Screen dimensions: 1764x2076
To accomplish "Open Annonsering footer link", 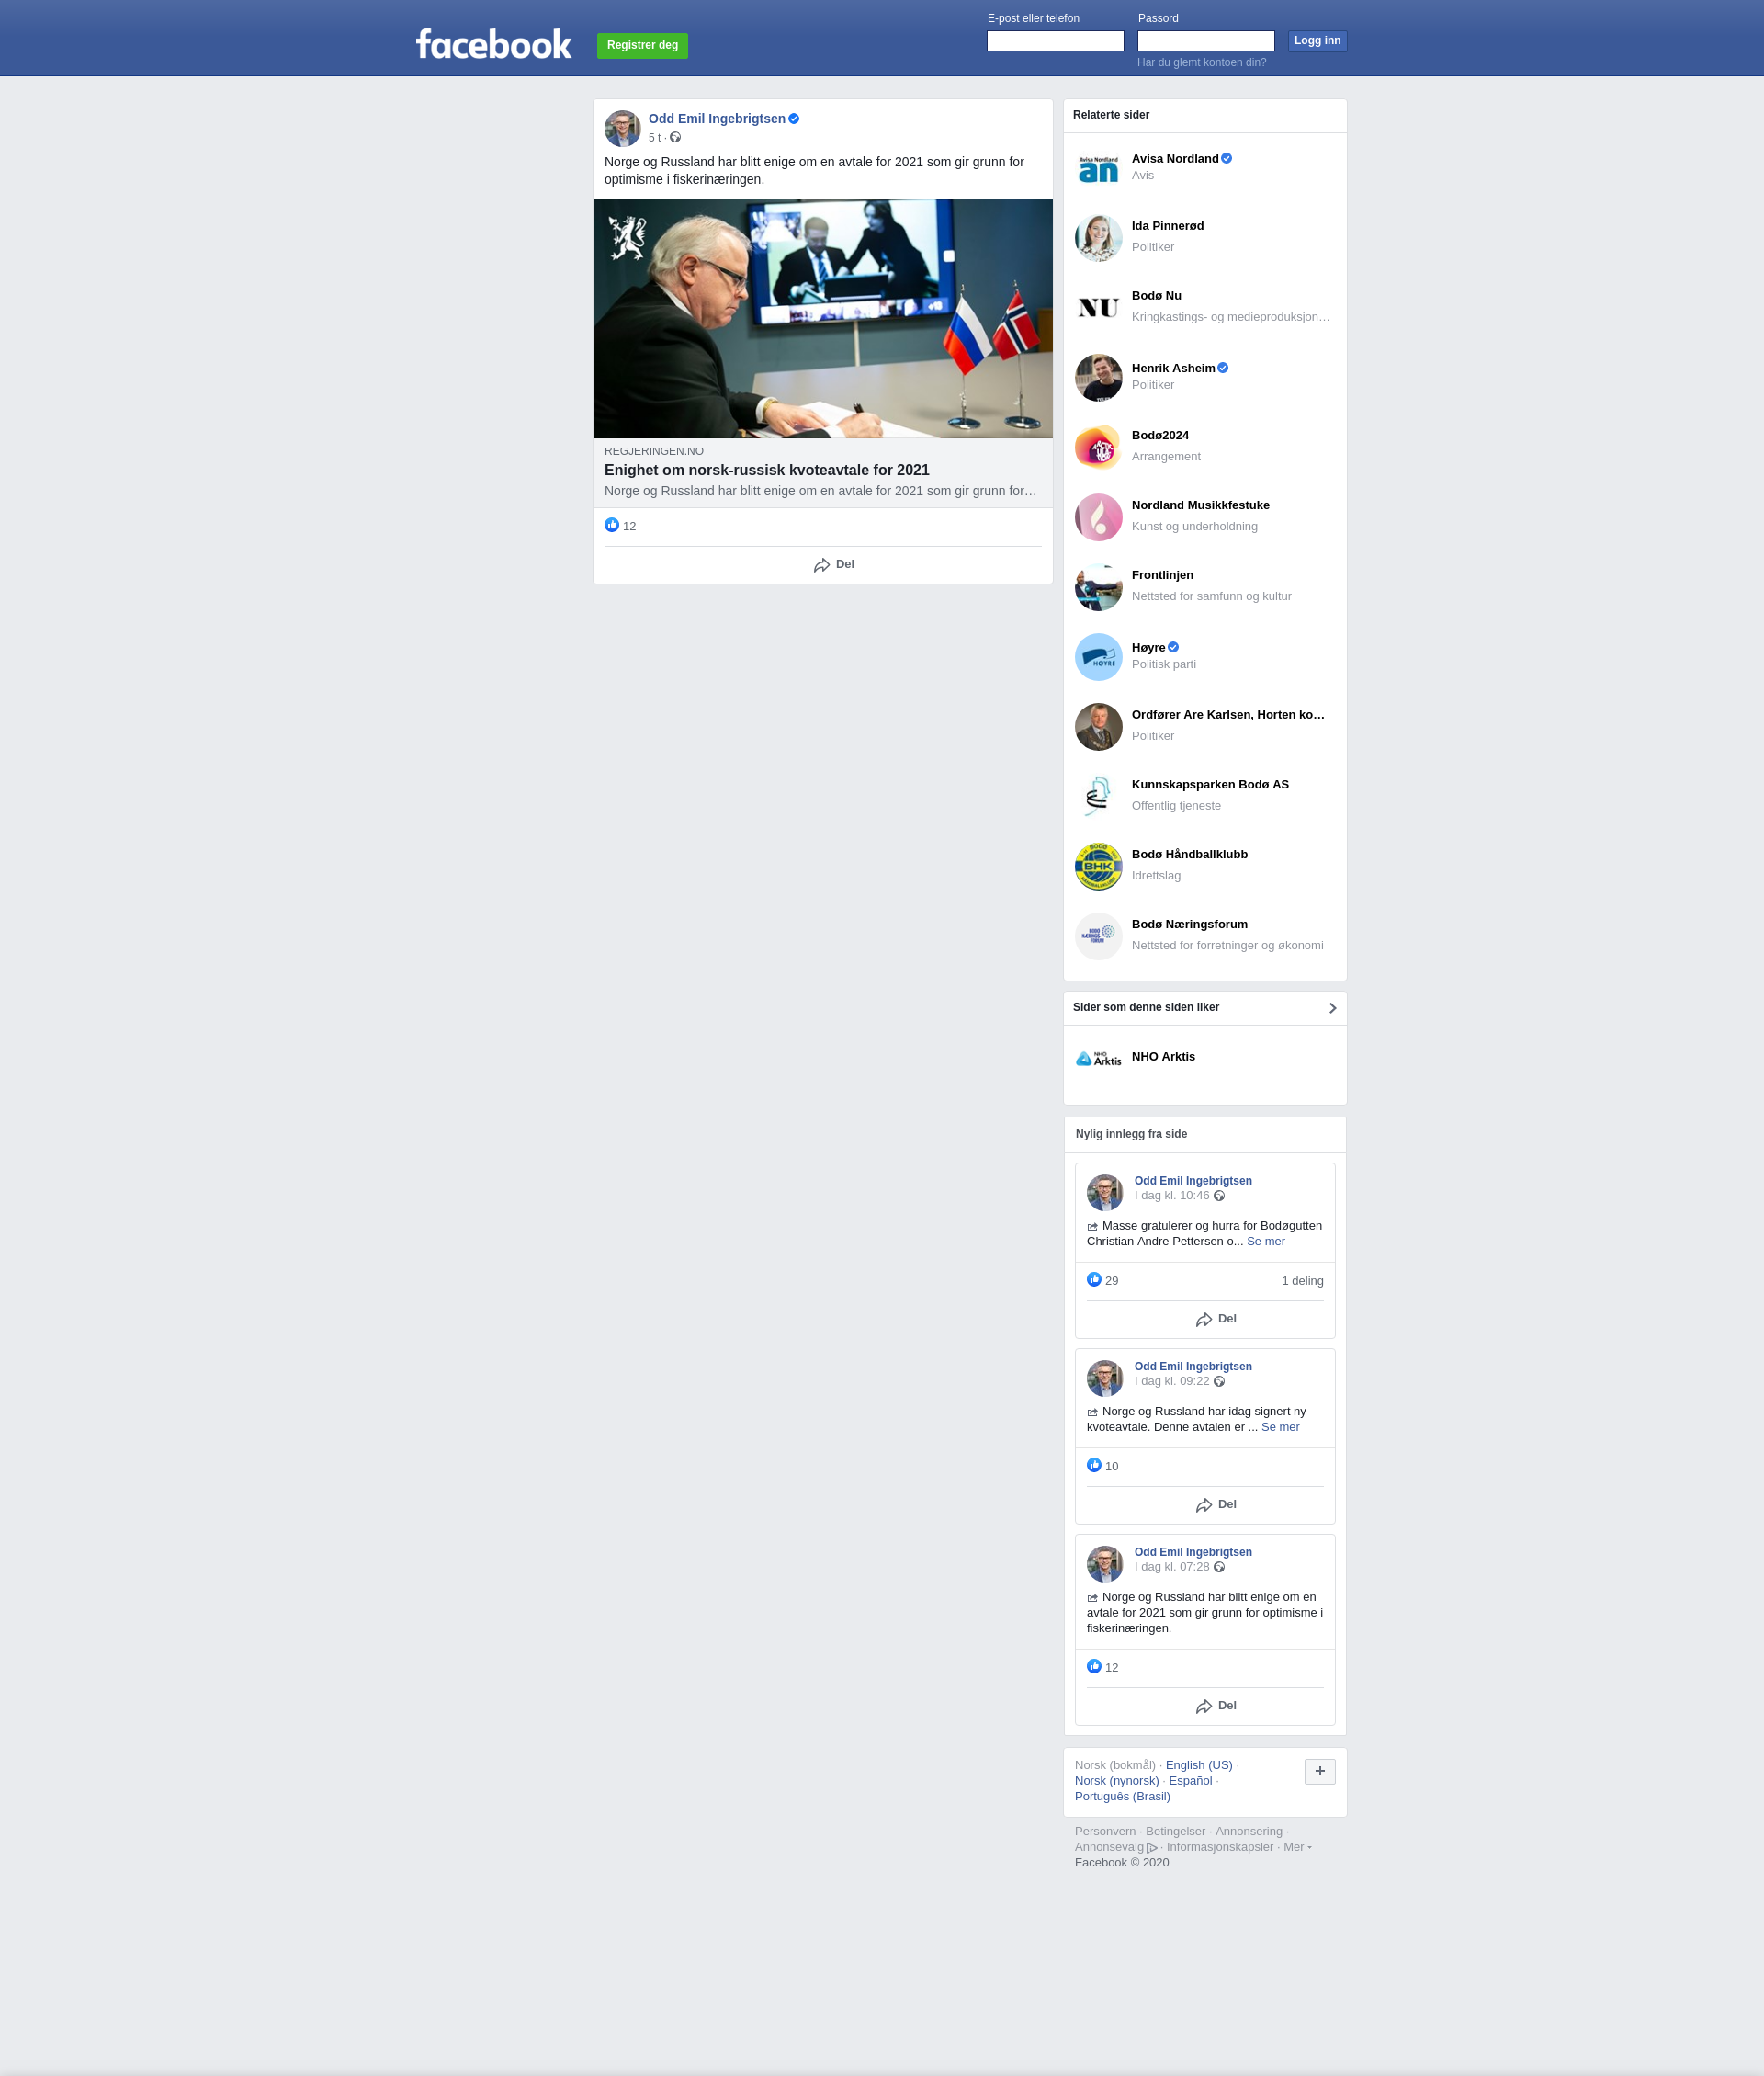I will tap(1248, 1832).
